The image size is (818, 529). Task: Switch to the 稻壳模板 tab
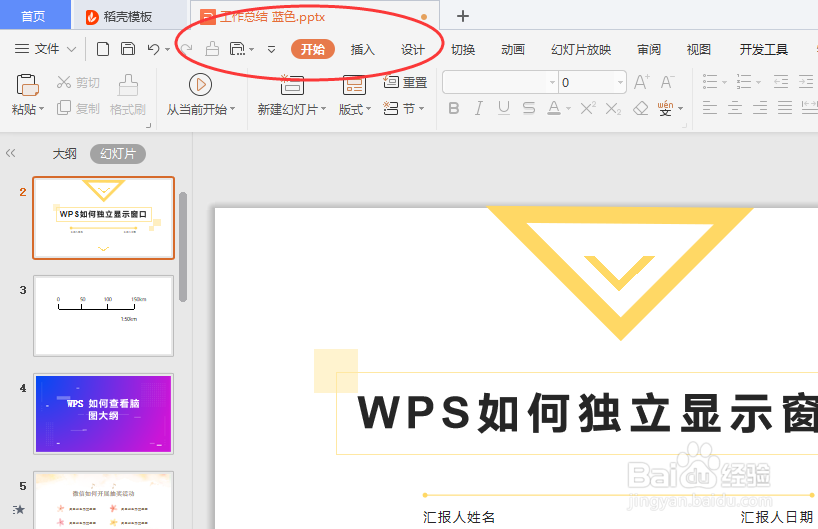(x=119, y=17)
